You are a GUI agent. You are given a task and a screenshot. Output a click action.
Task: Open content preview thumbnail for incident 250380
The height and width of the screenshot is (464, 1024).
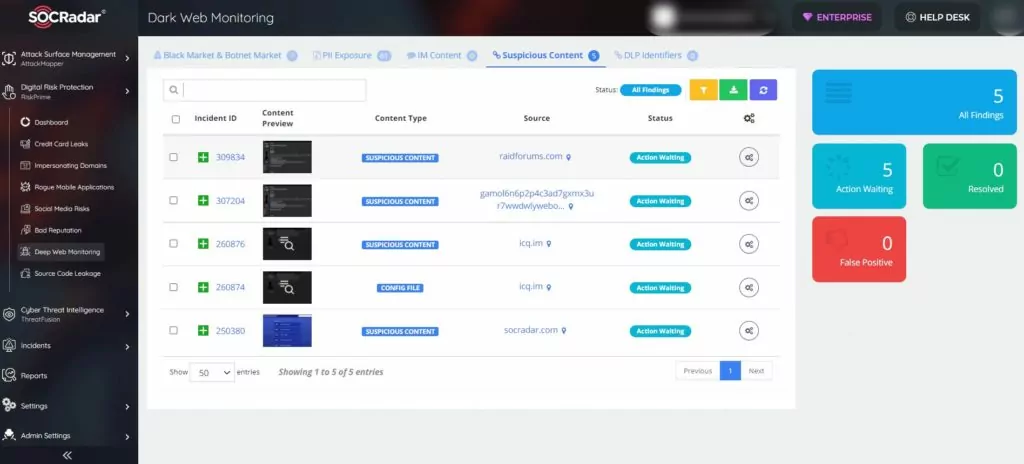pos(287,331)
